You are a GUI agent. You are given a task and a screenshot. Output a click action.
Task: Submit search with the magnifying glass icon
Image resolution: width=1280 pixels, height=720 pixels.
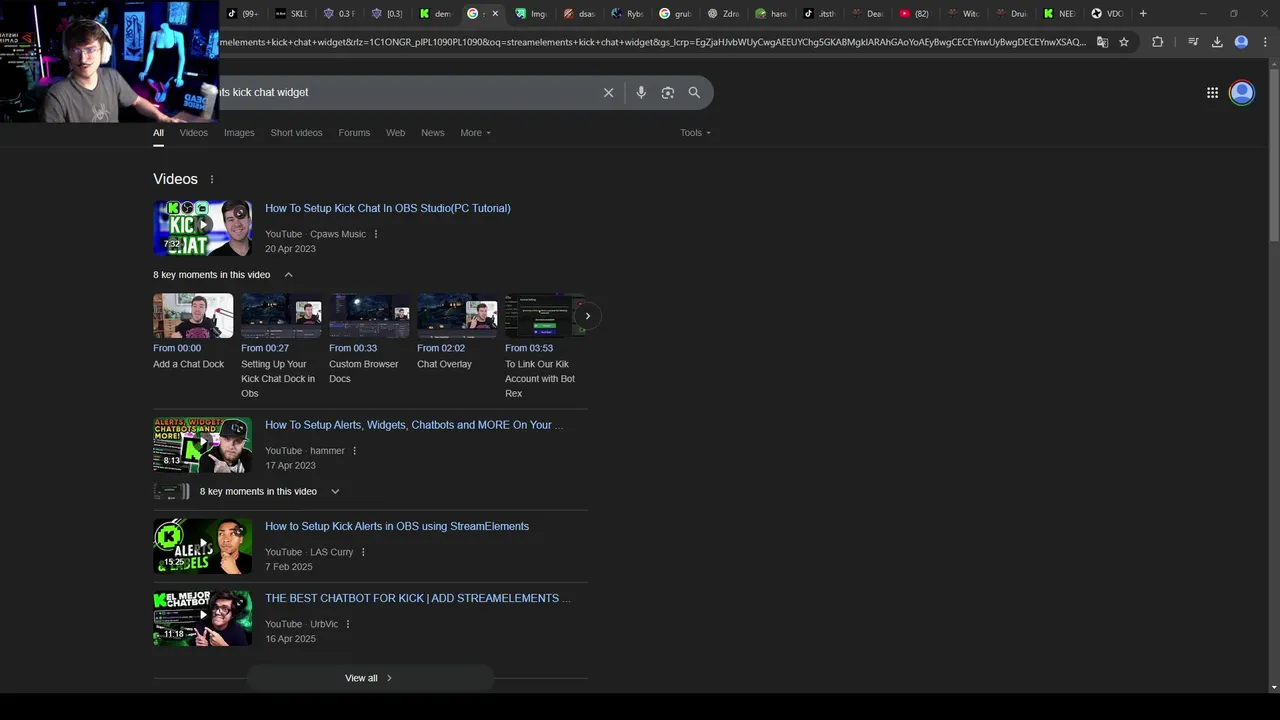pyautogui.click(x=694, y=92)
